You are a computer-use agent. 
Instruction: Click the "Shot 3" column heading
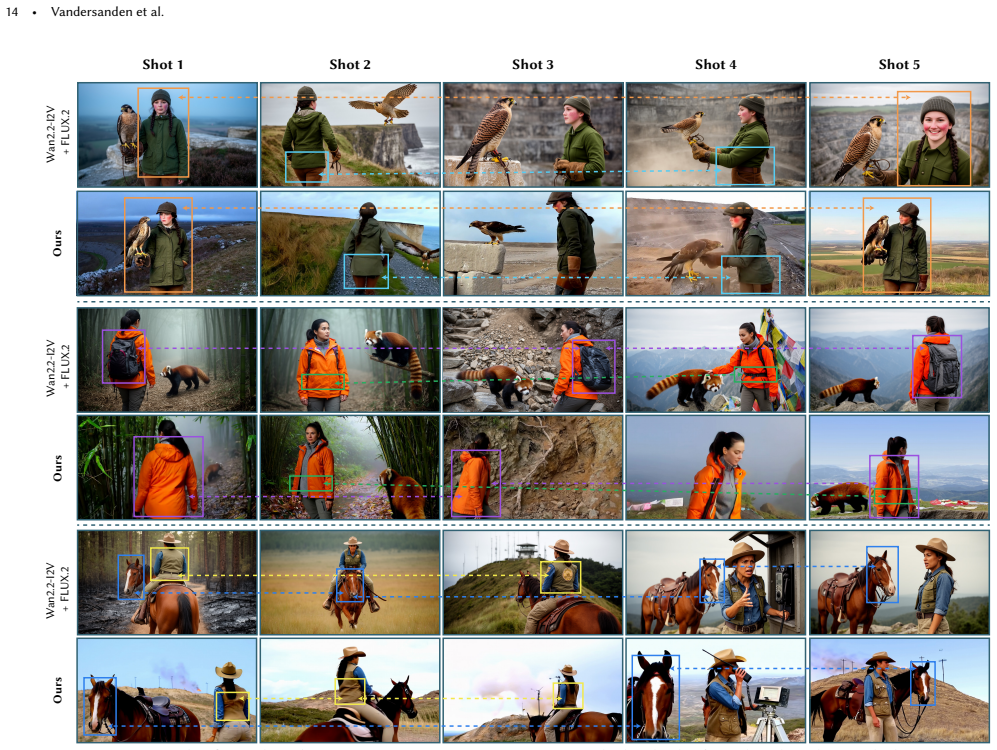[x=533, y=64]
